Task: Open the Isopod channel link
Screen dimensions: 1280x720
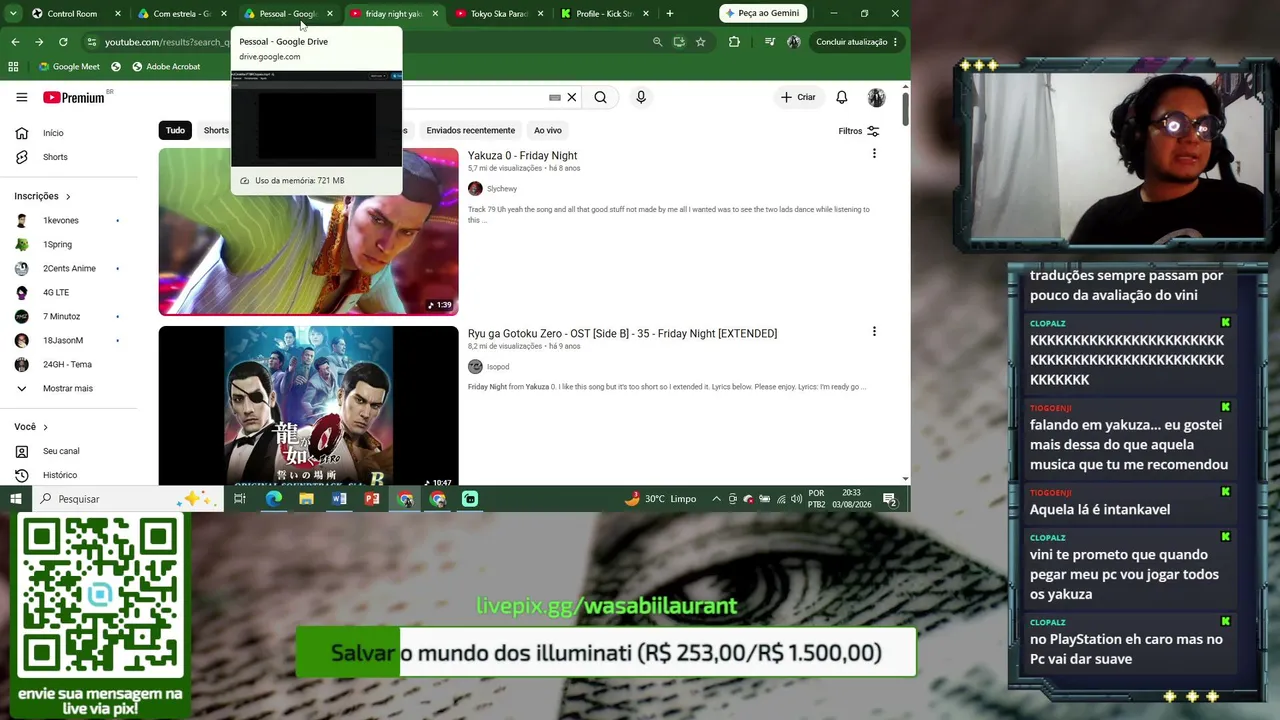Action: (497, 367)
